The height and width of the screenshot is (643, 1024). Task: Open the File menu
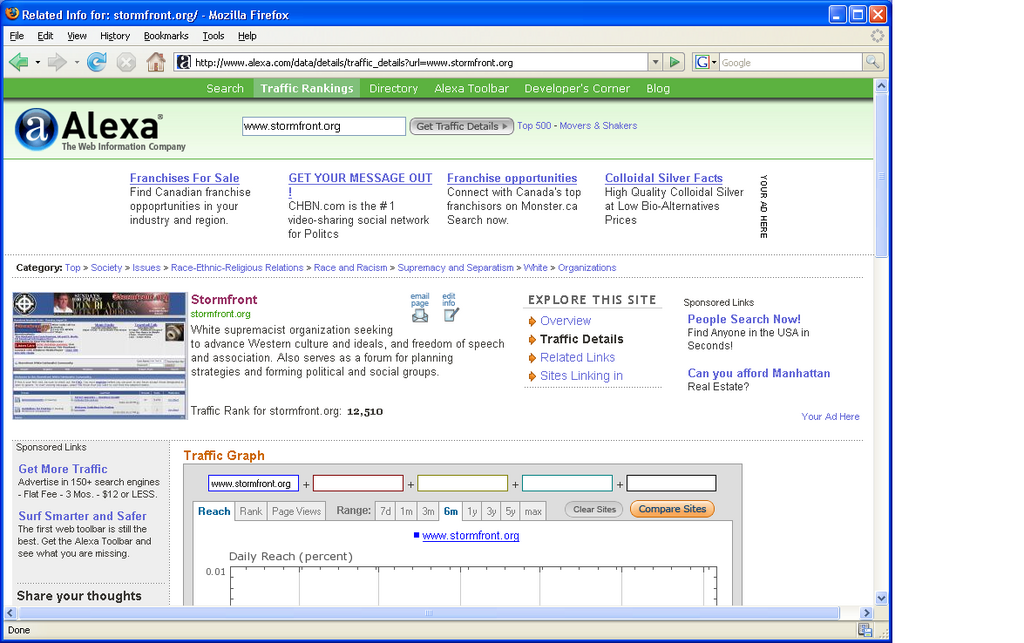coord(16,36)
